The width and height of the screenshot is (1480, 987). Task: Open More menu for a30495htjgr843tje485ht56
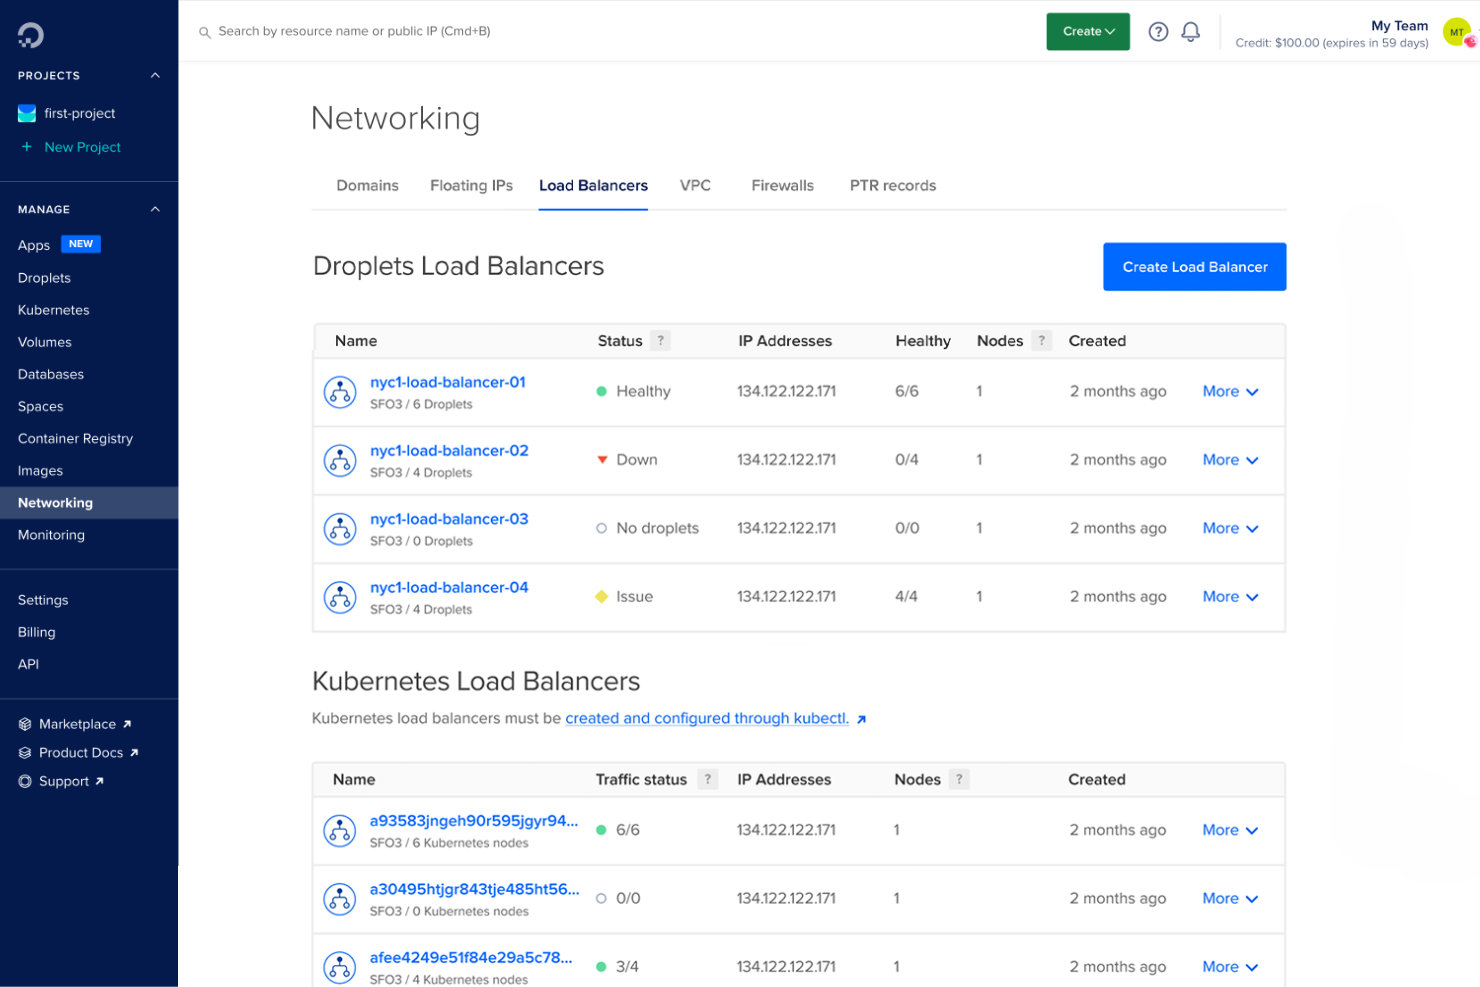(1230, 899)
